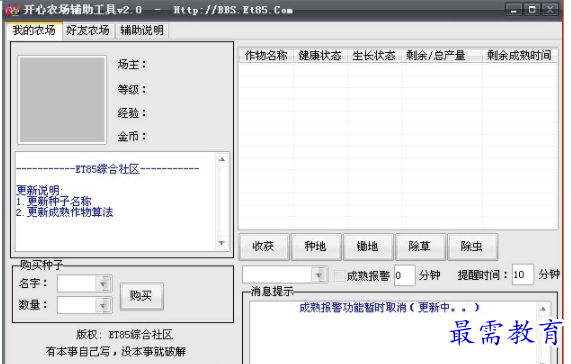
Task: Click the 成熟报警功能暂时取消 message
Action: (x=389, y=308)
